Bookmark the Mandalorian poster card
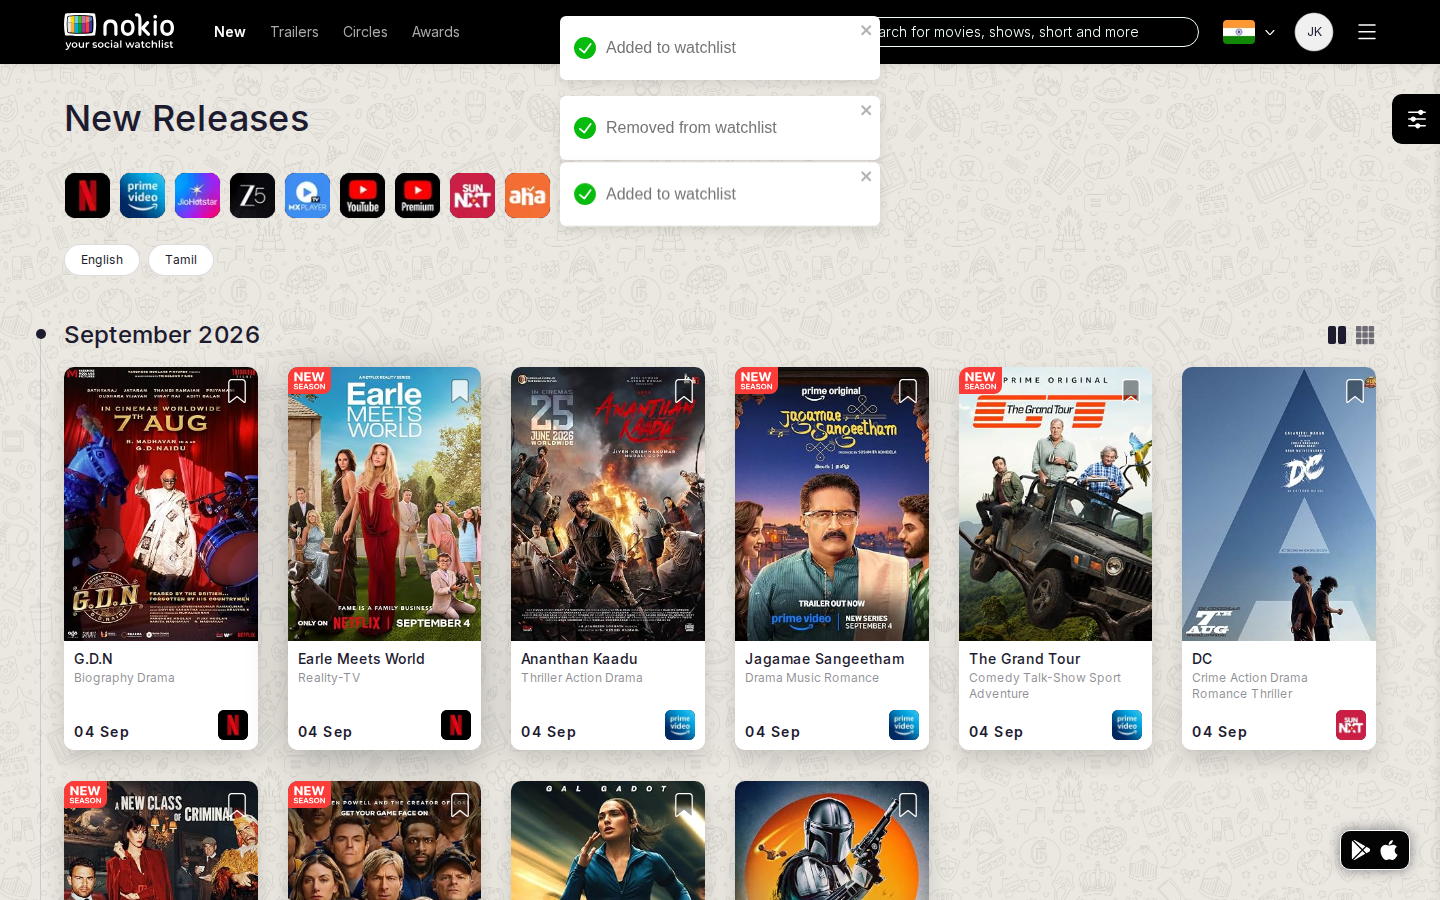The image size is (1440, 900). (908, 805)
